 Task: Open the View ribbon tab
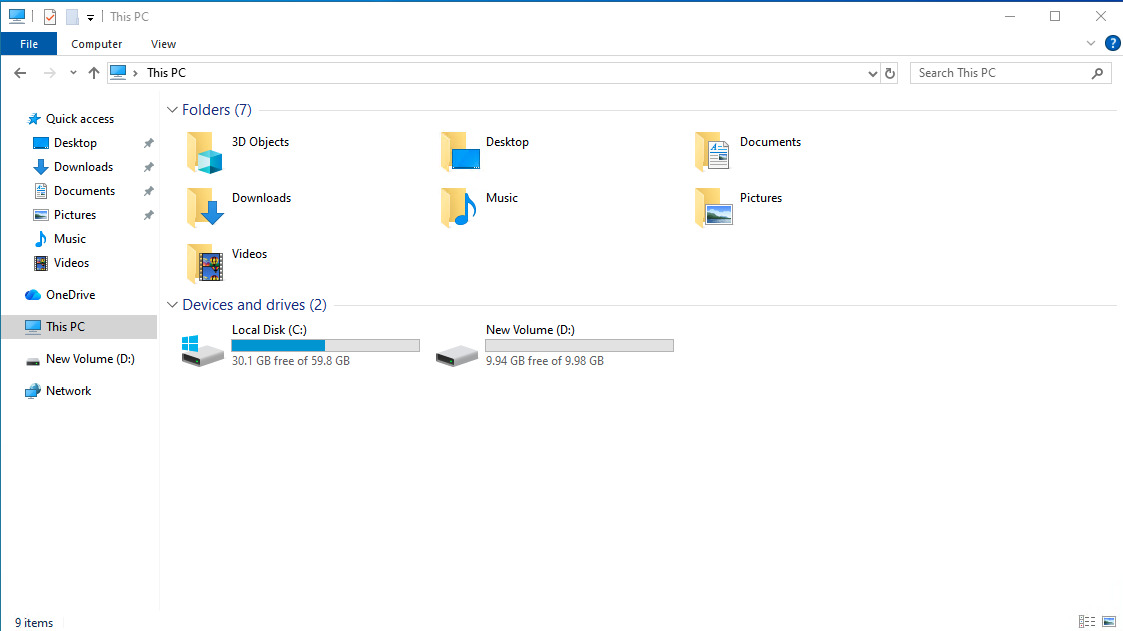163,44
